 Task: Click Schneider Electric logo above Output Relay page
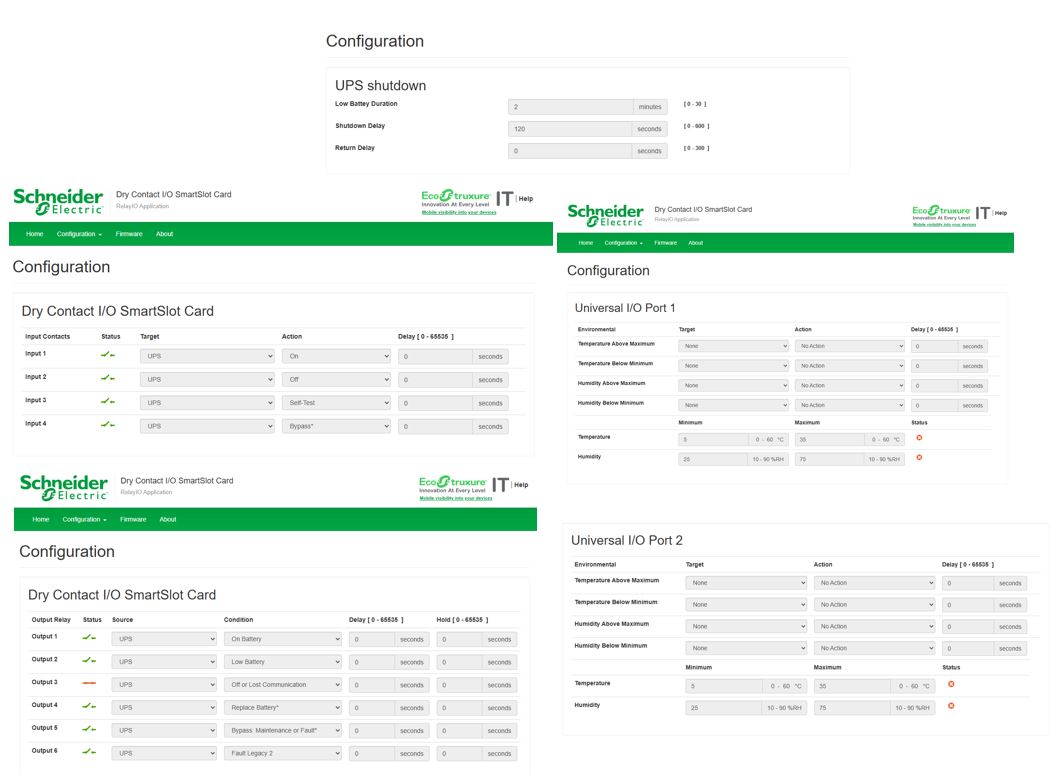[63, 487]
